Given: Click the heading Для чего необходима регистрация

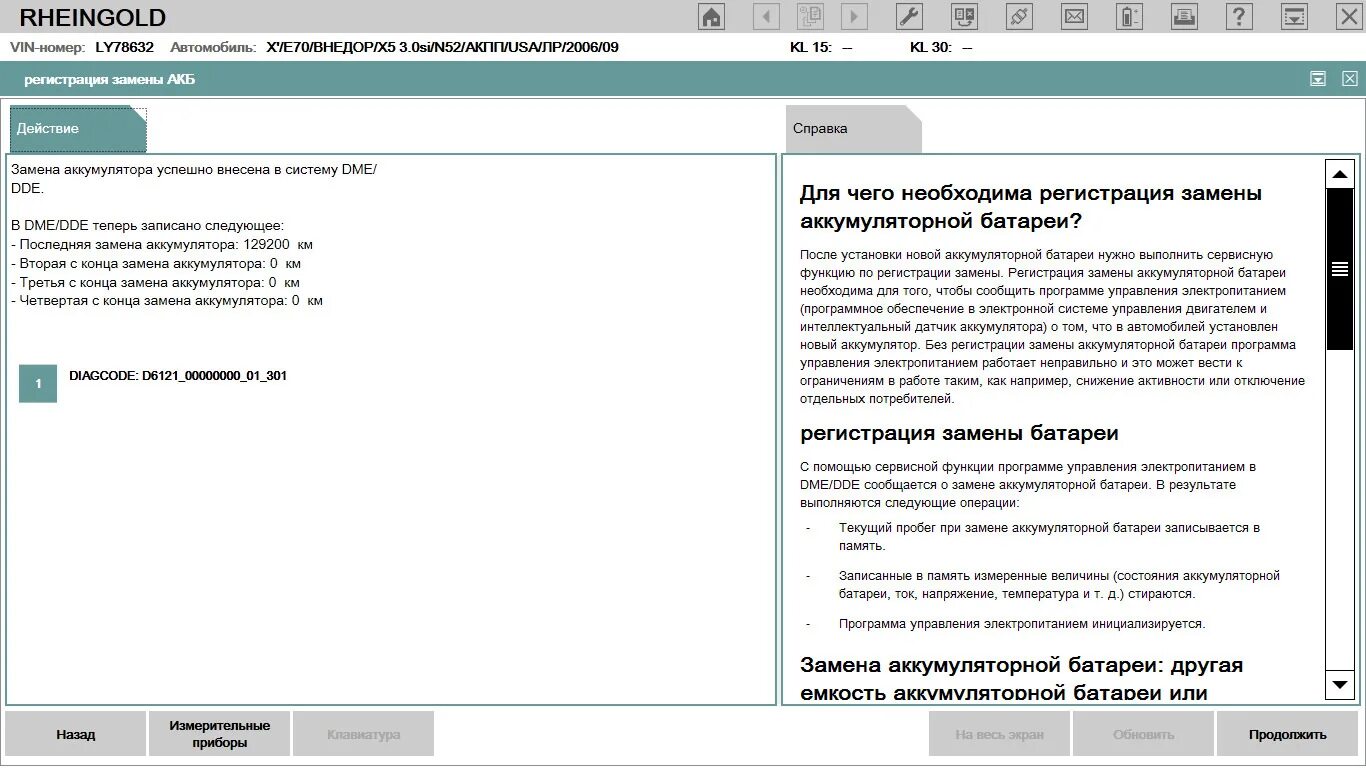Looking at the screenshot, I should coord(1031,207).
